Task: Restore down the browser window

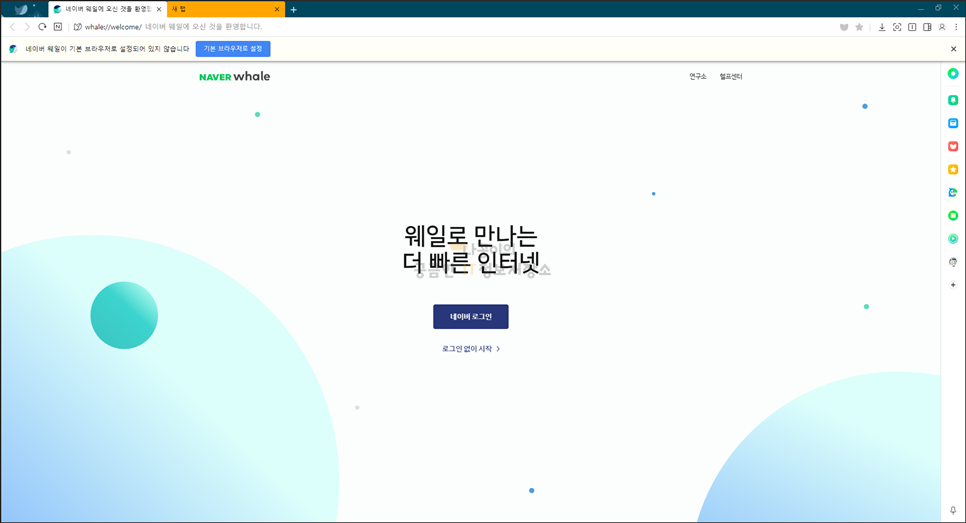Action: [x=938, y=8]
